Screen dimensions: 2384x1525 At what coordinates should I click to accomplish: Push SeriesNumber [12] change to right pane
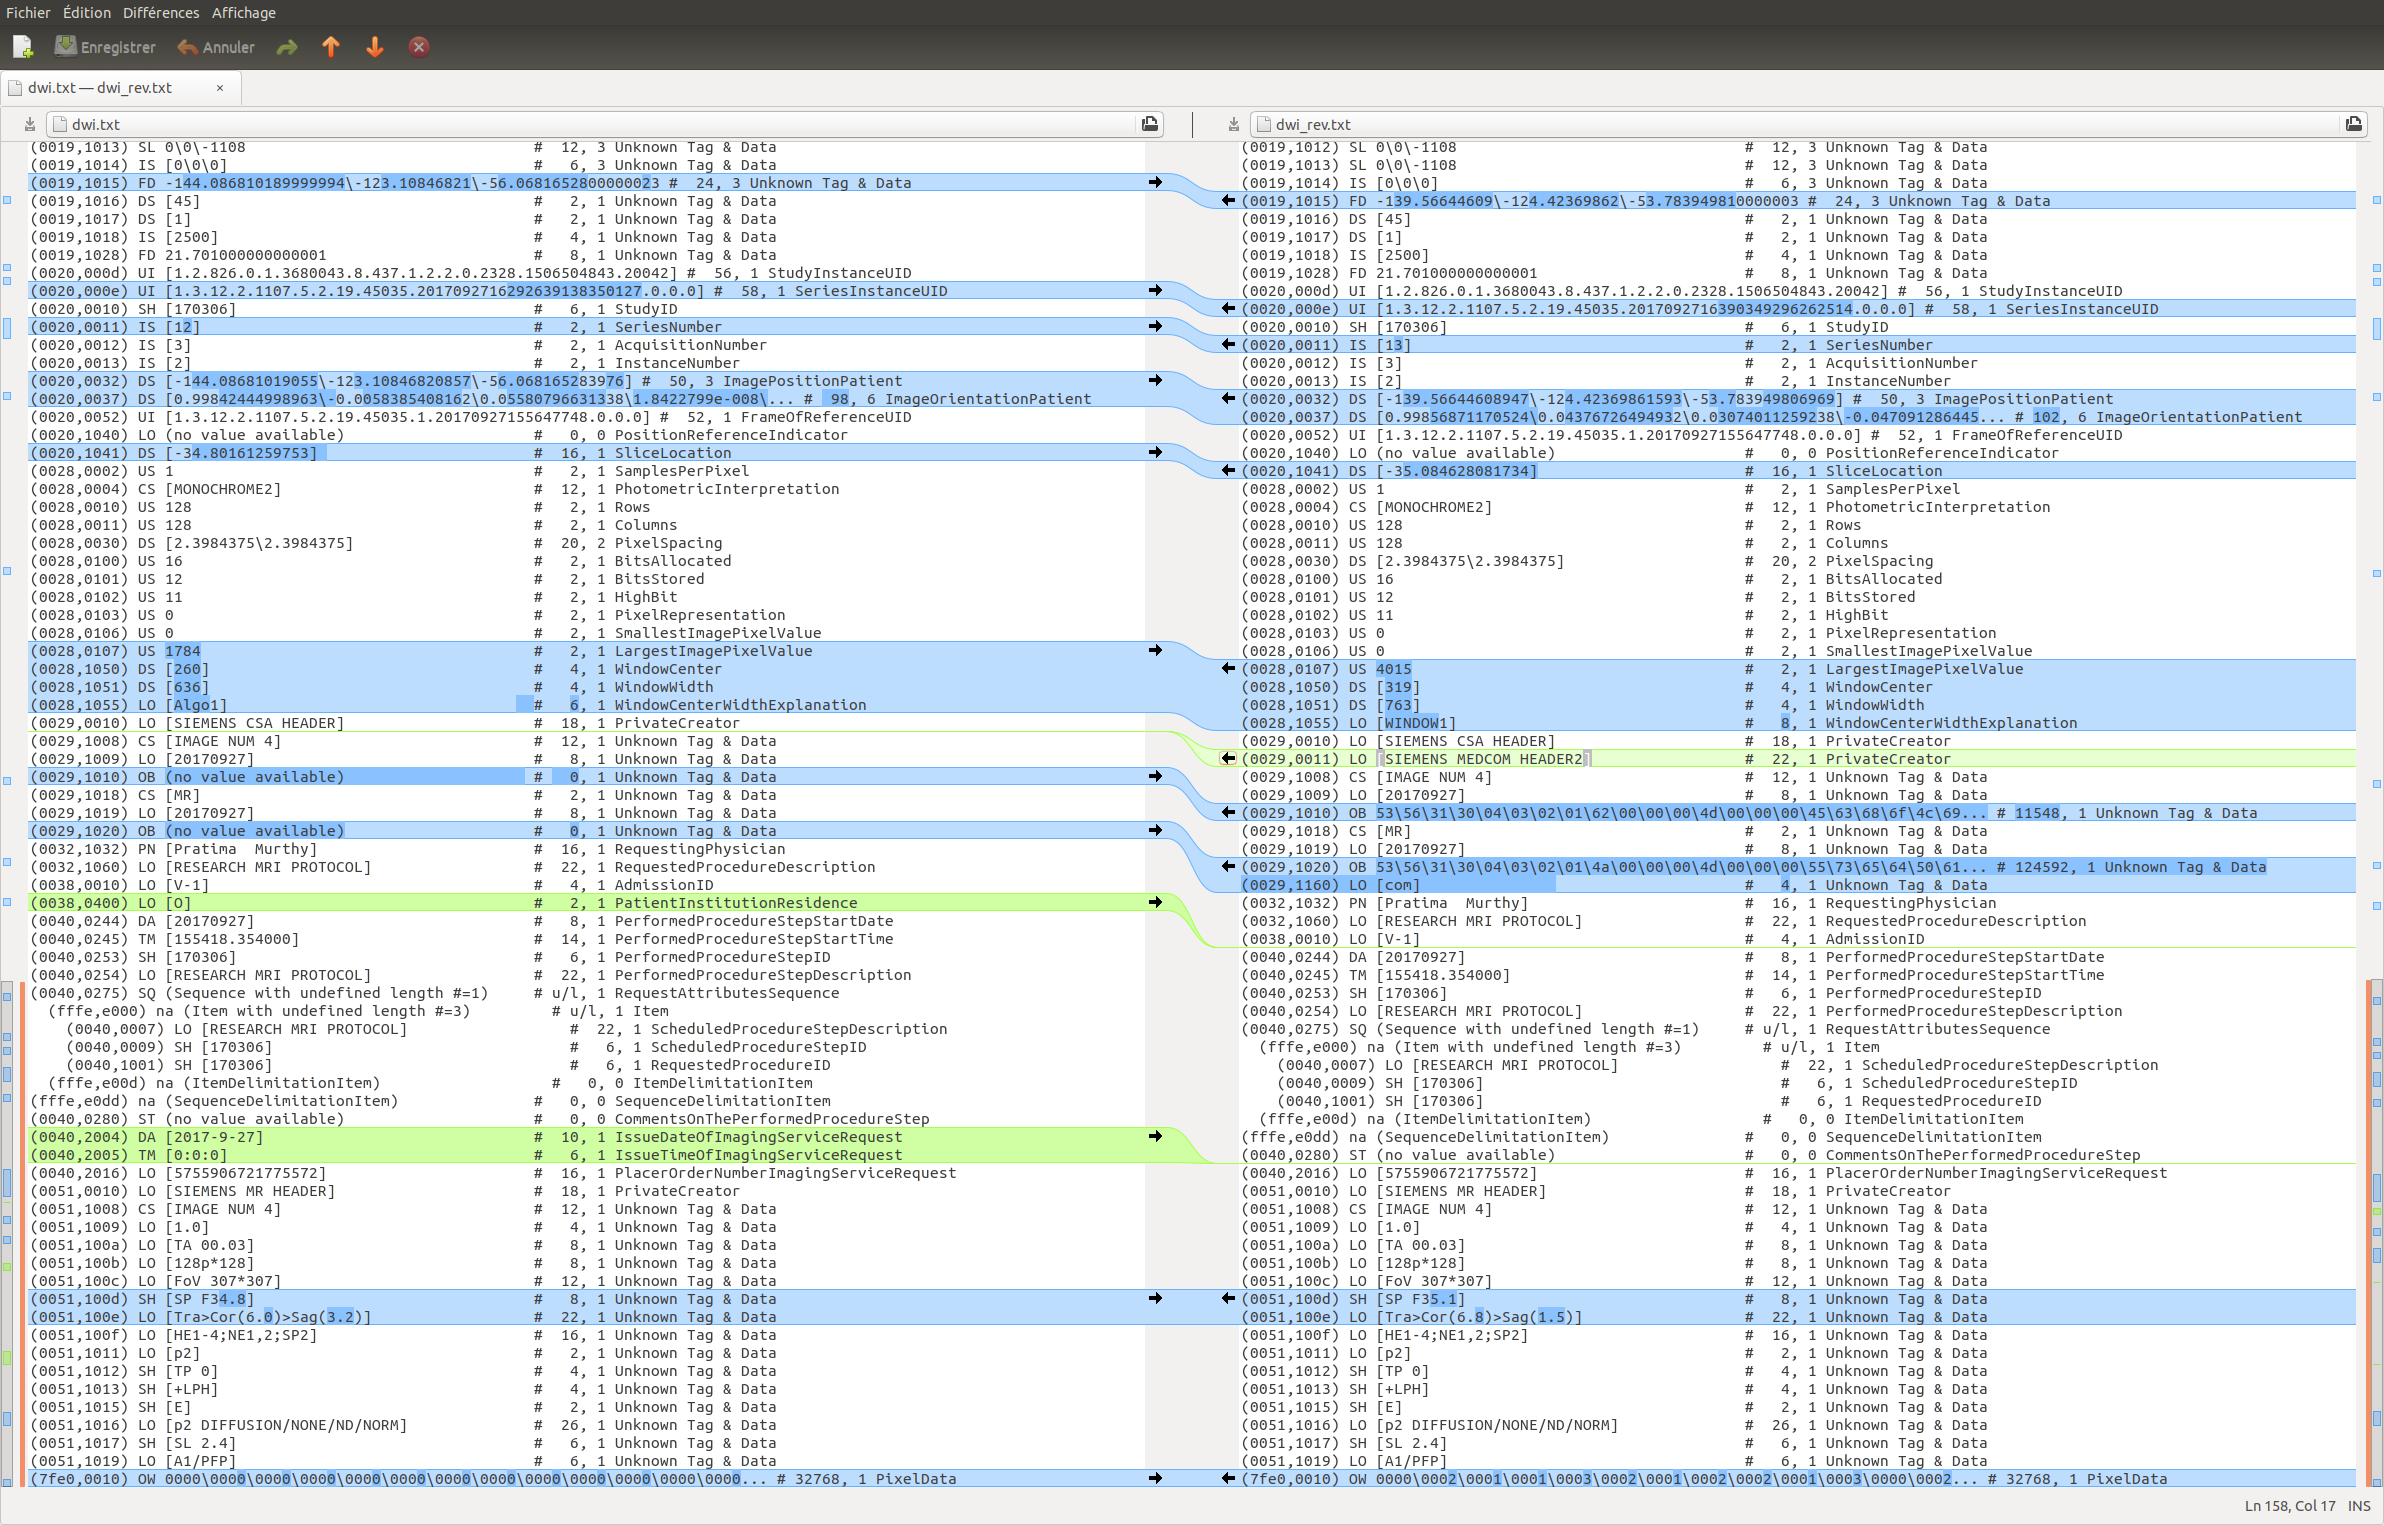[x=1155, y=327]
